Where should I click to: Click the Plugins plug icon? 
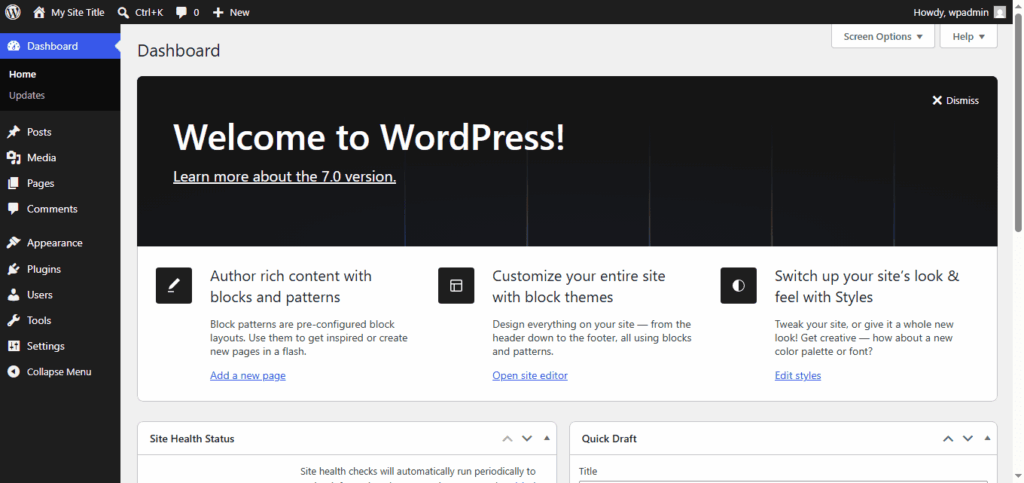(14, 269)
